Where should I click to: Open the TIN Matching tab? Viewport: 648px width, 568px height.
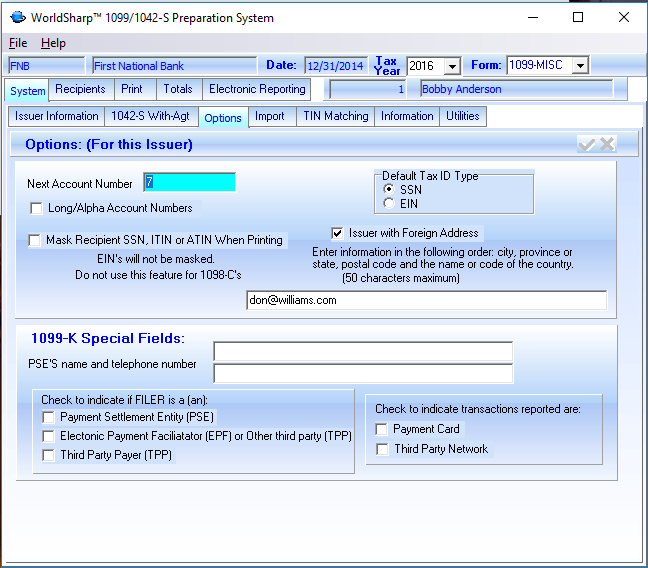[336, 117]
